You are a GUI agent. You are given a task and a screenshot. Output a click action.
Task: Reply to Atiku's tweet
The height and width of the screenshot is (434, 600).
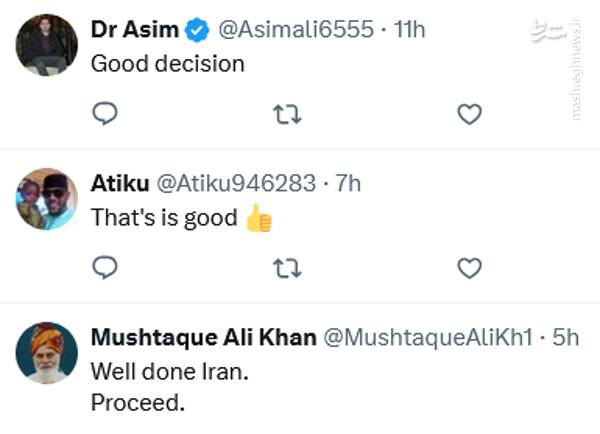coord(105,268)
